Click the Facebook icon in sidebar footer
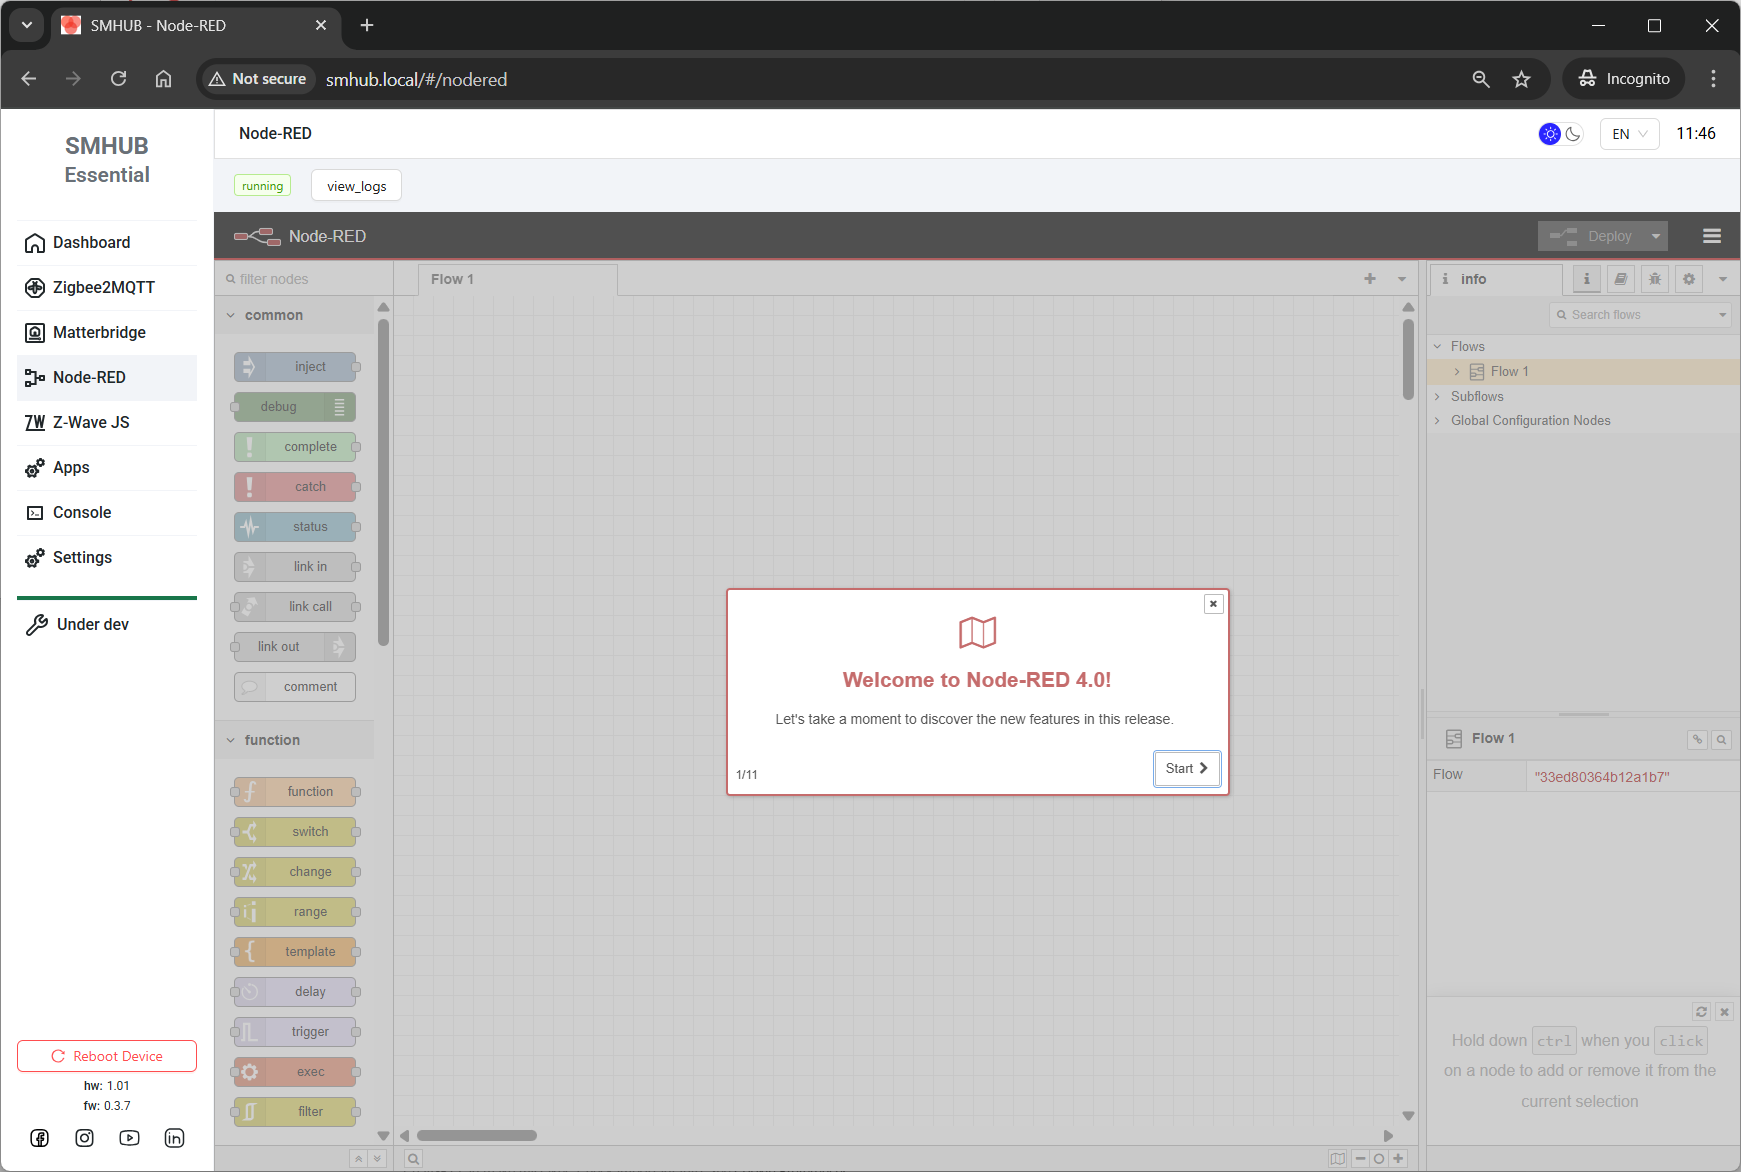The image size is (1741, 1172). click(x=40, y=1138)
